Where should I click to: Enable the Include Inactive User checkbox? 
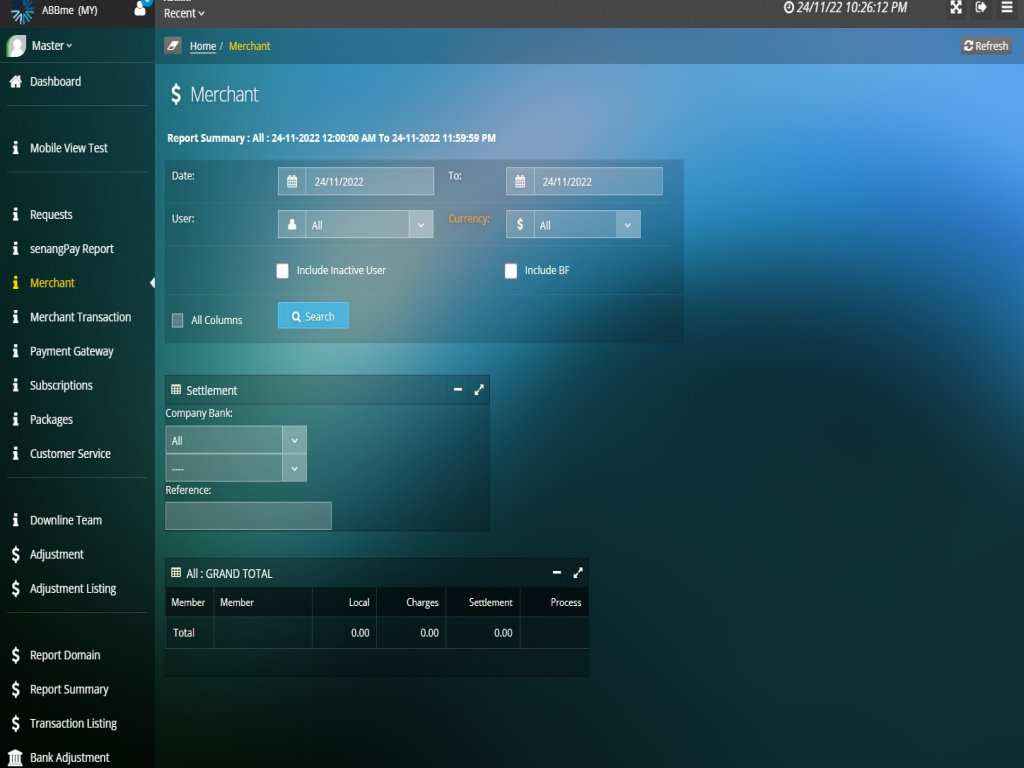click(x=283, y=271)
